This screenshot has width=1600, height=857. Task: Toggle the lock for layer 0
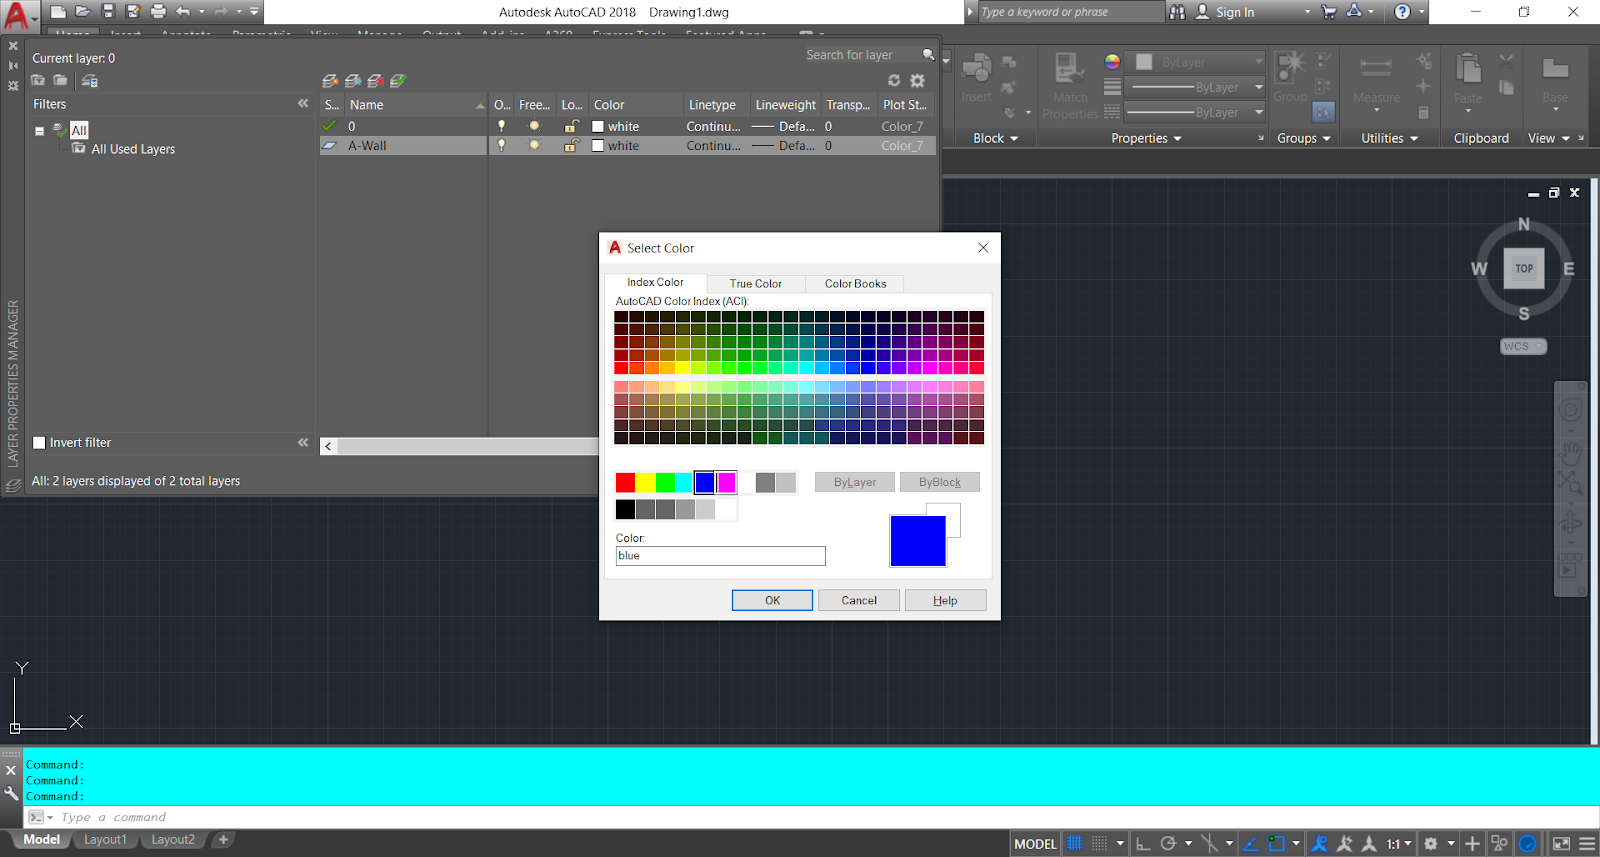click(x=571, y=127)
